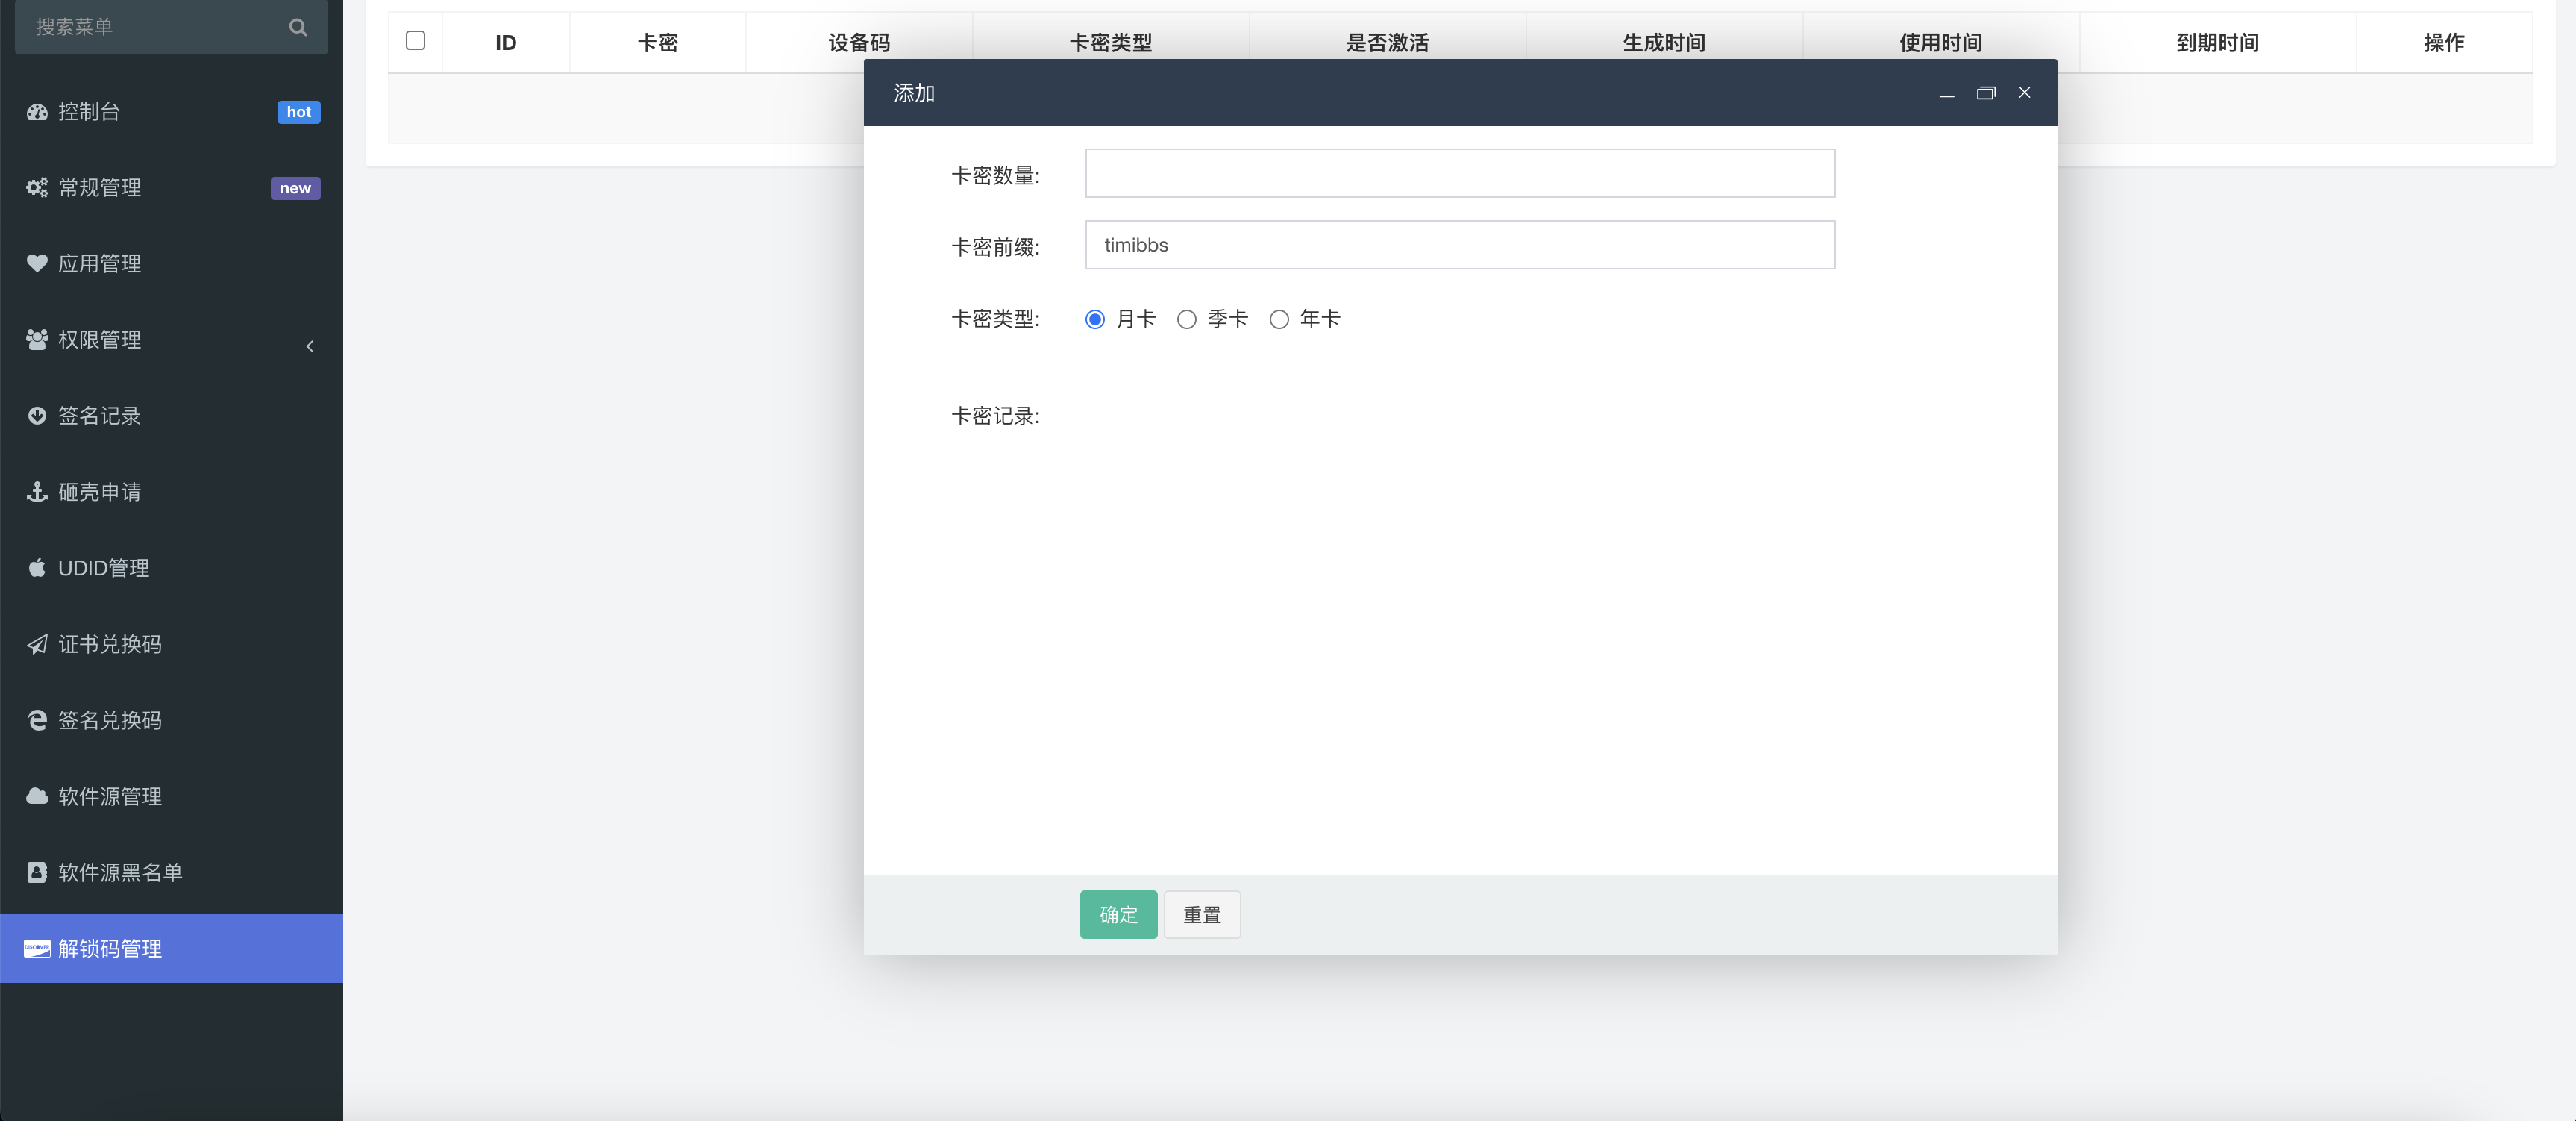Click the 证书兑换码 paper-plane icon

(37, 644)
